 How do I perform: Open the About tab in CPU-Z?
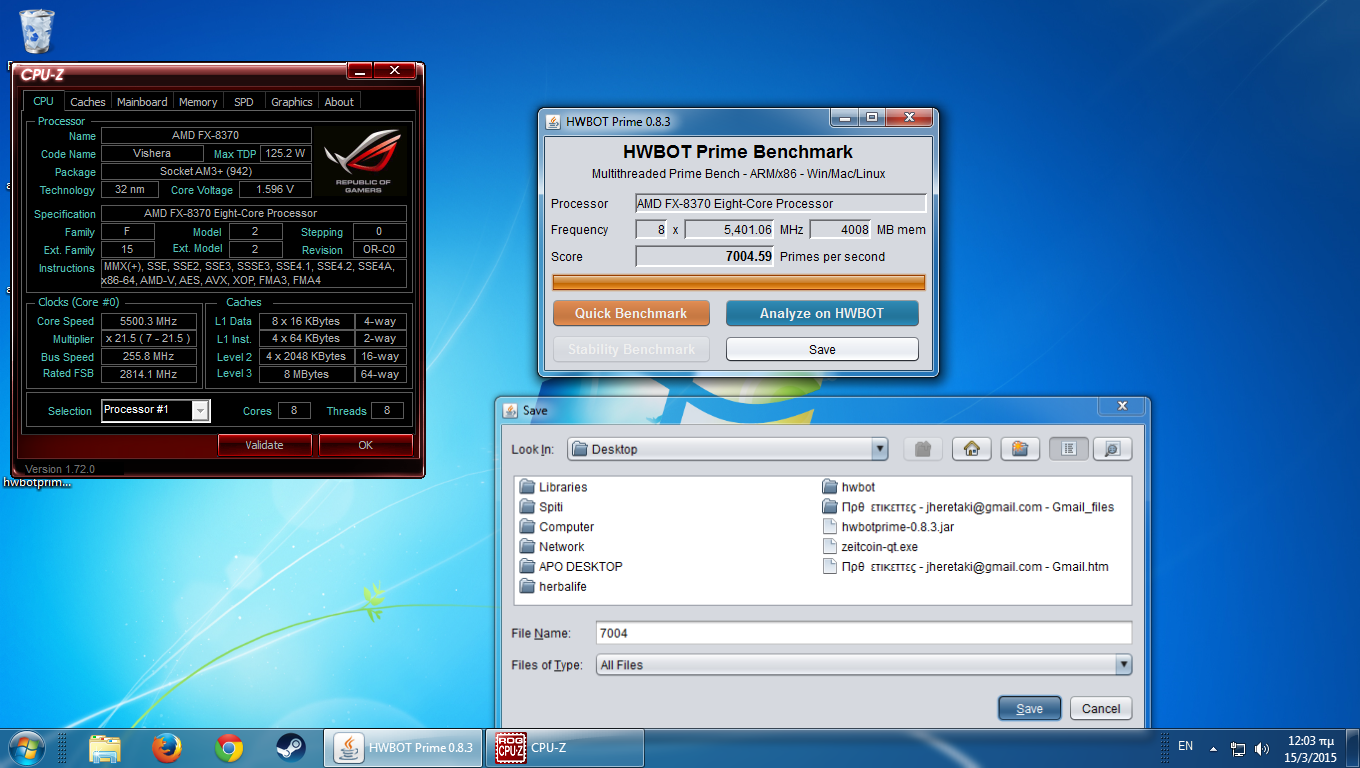click(339, 102)
